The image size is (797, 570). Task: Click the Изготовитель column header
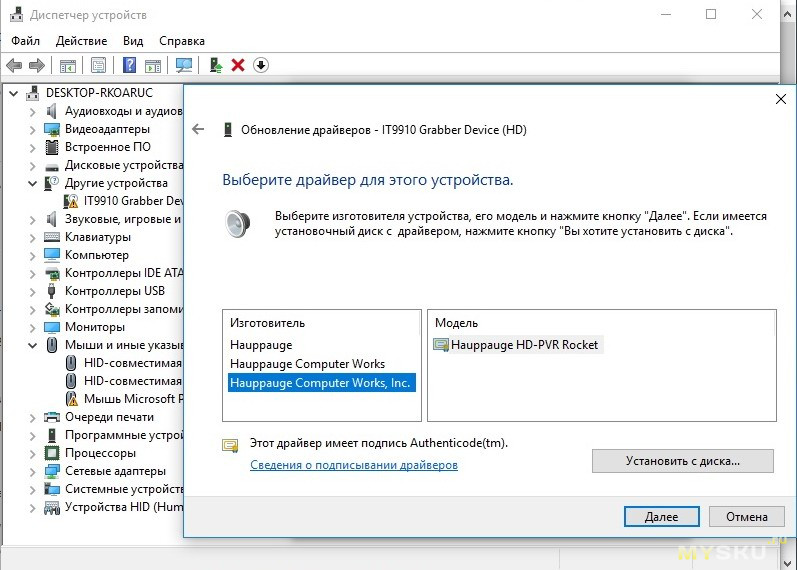pos(267,323)
